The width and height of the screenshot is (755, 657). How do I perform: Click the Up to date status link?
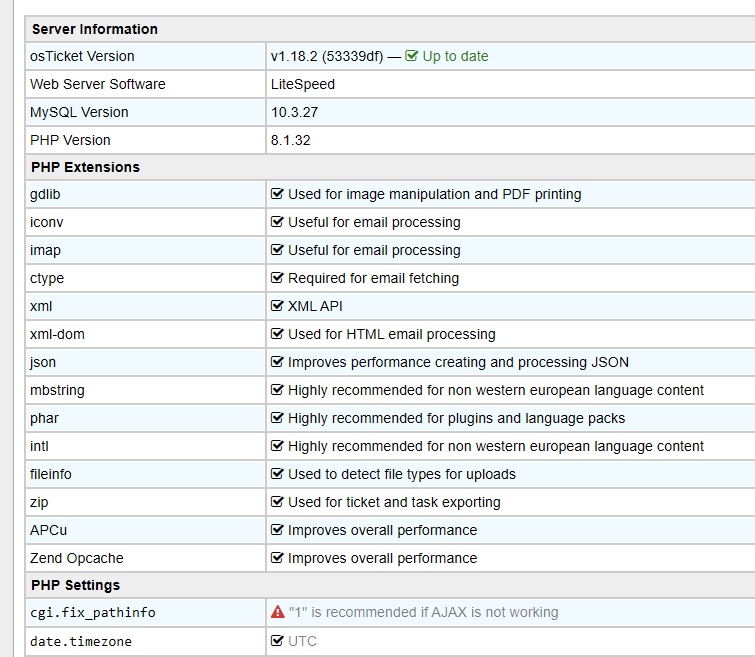455,56
